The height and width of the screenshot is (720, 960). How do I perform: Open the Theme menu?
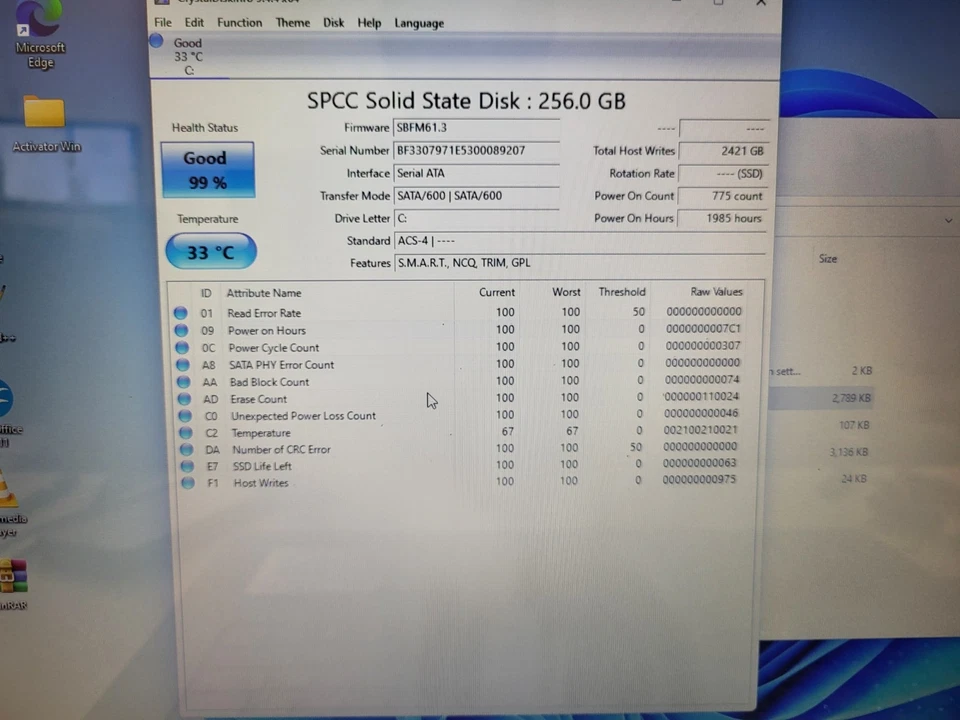(293, 23)
